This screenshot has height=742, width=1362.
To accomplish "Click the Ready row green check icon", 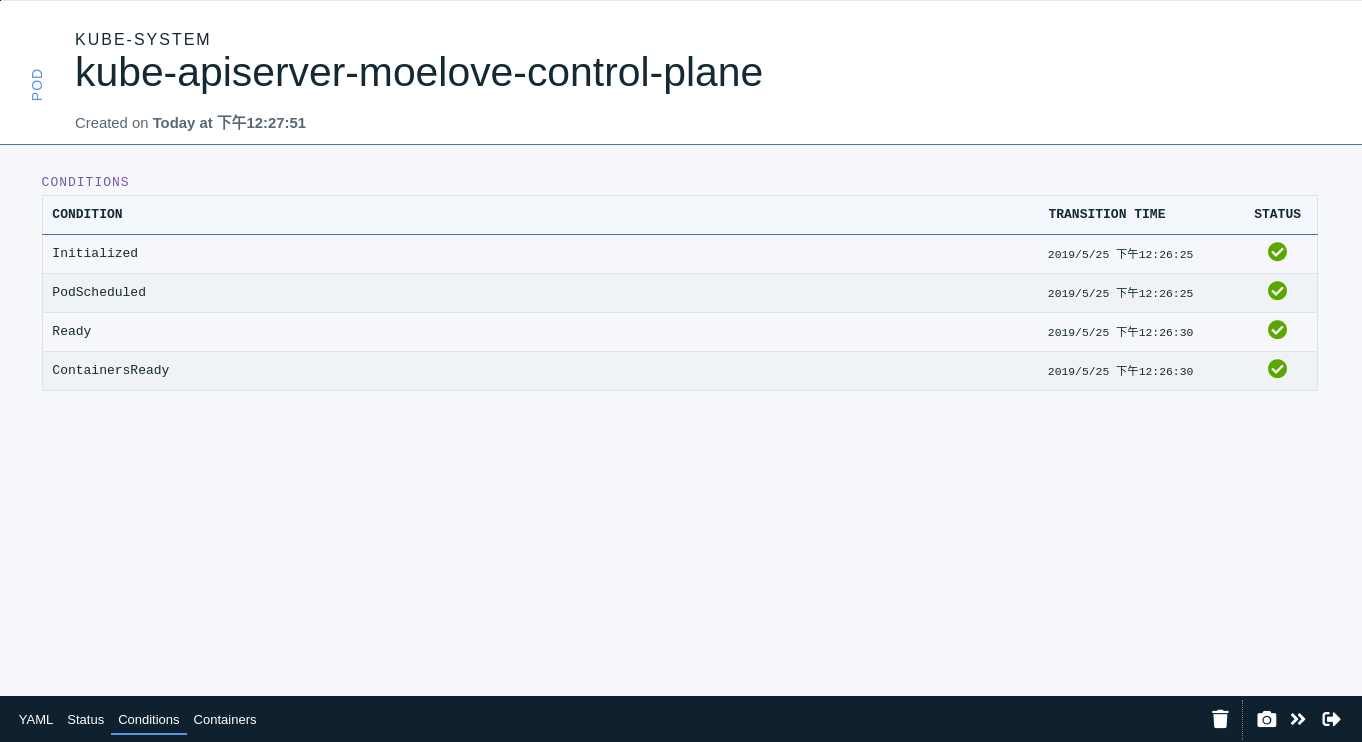I will (1277, 330).
